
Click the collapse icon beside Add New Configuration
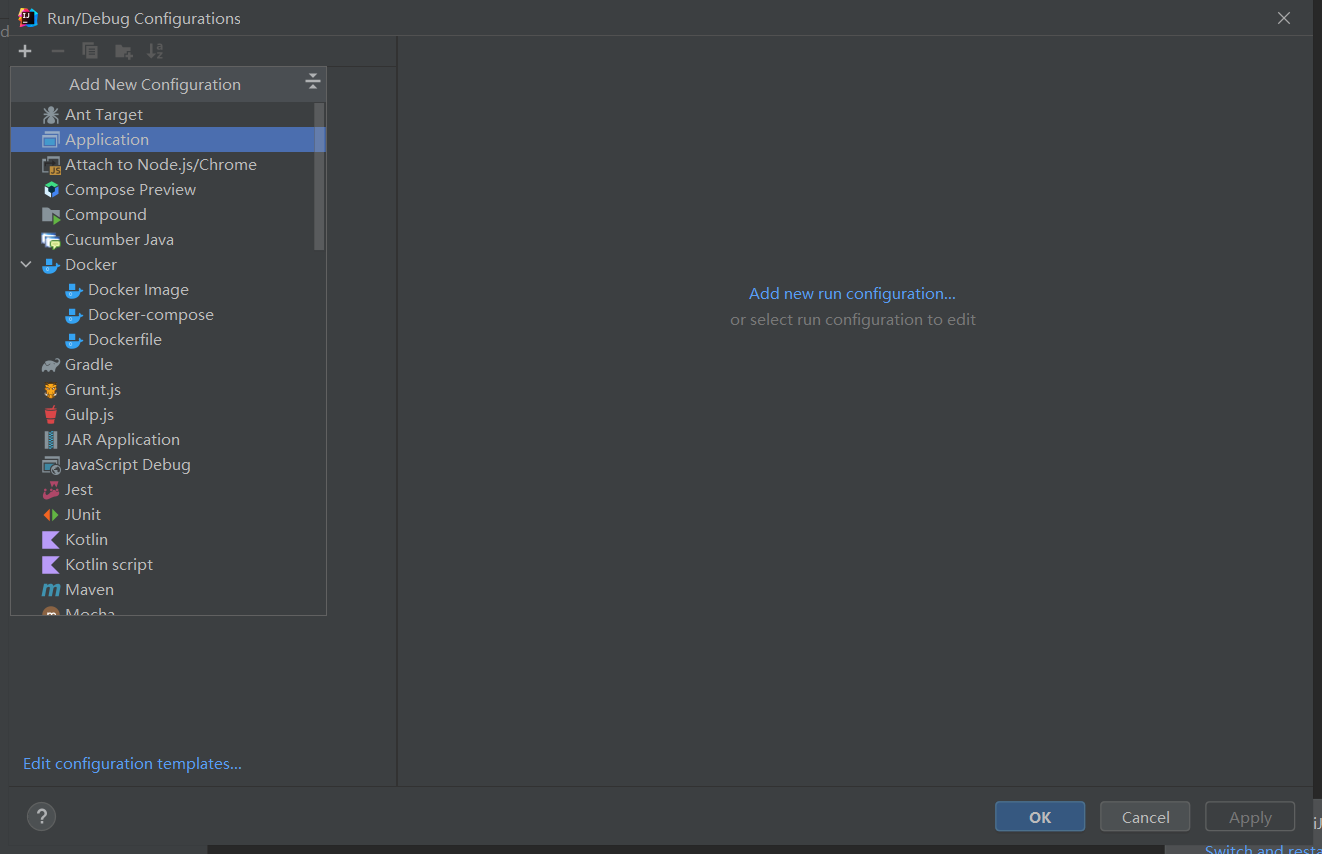pos(312,82)
